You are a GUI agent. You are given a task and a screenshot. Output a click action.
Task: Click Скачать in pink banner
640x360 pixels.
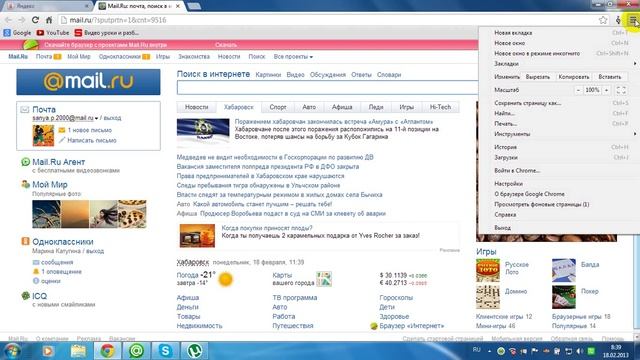click(x=226, y=45)
